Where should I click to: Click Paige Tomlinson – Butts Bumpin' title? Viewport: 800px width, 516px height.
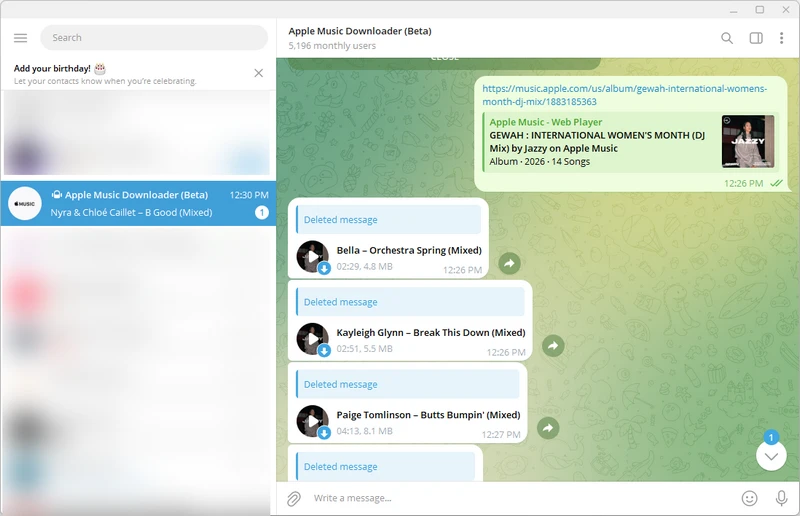click(x=428, y=415)
